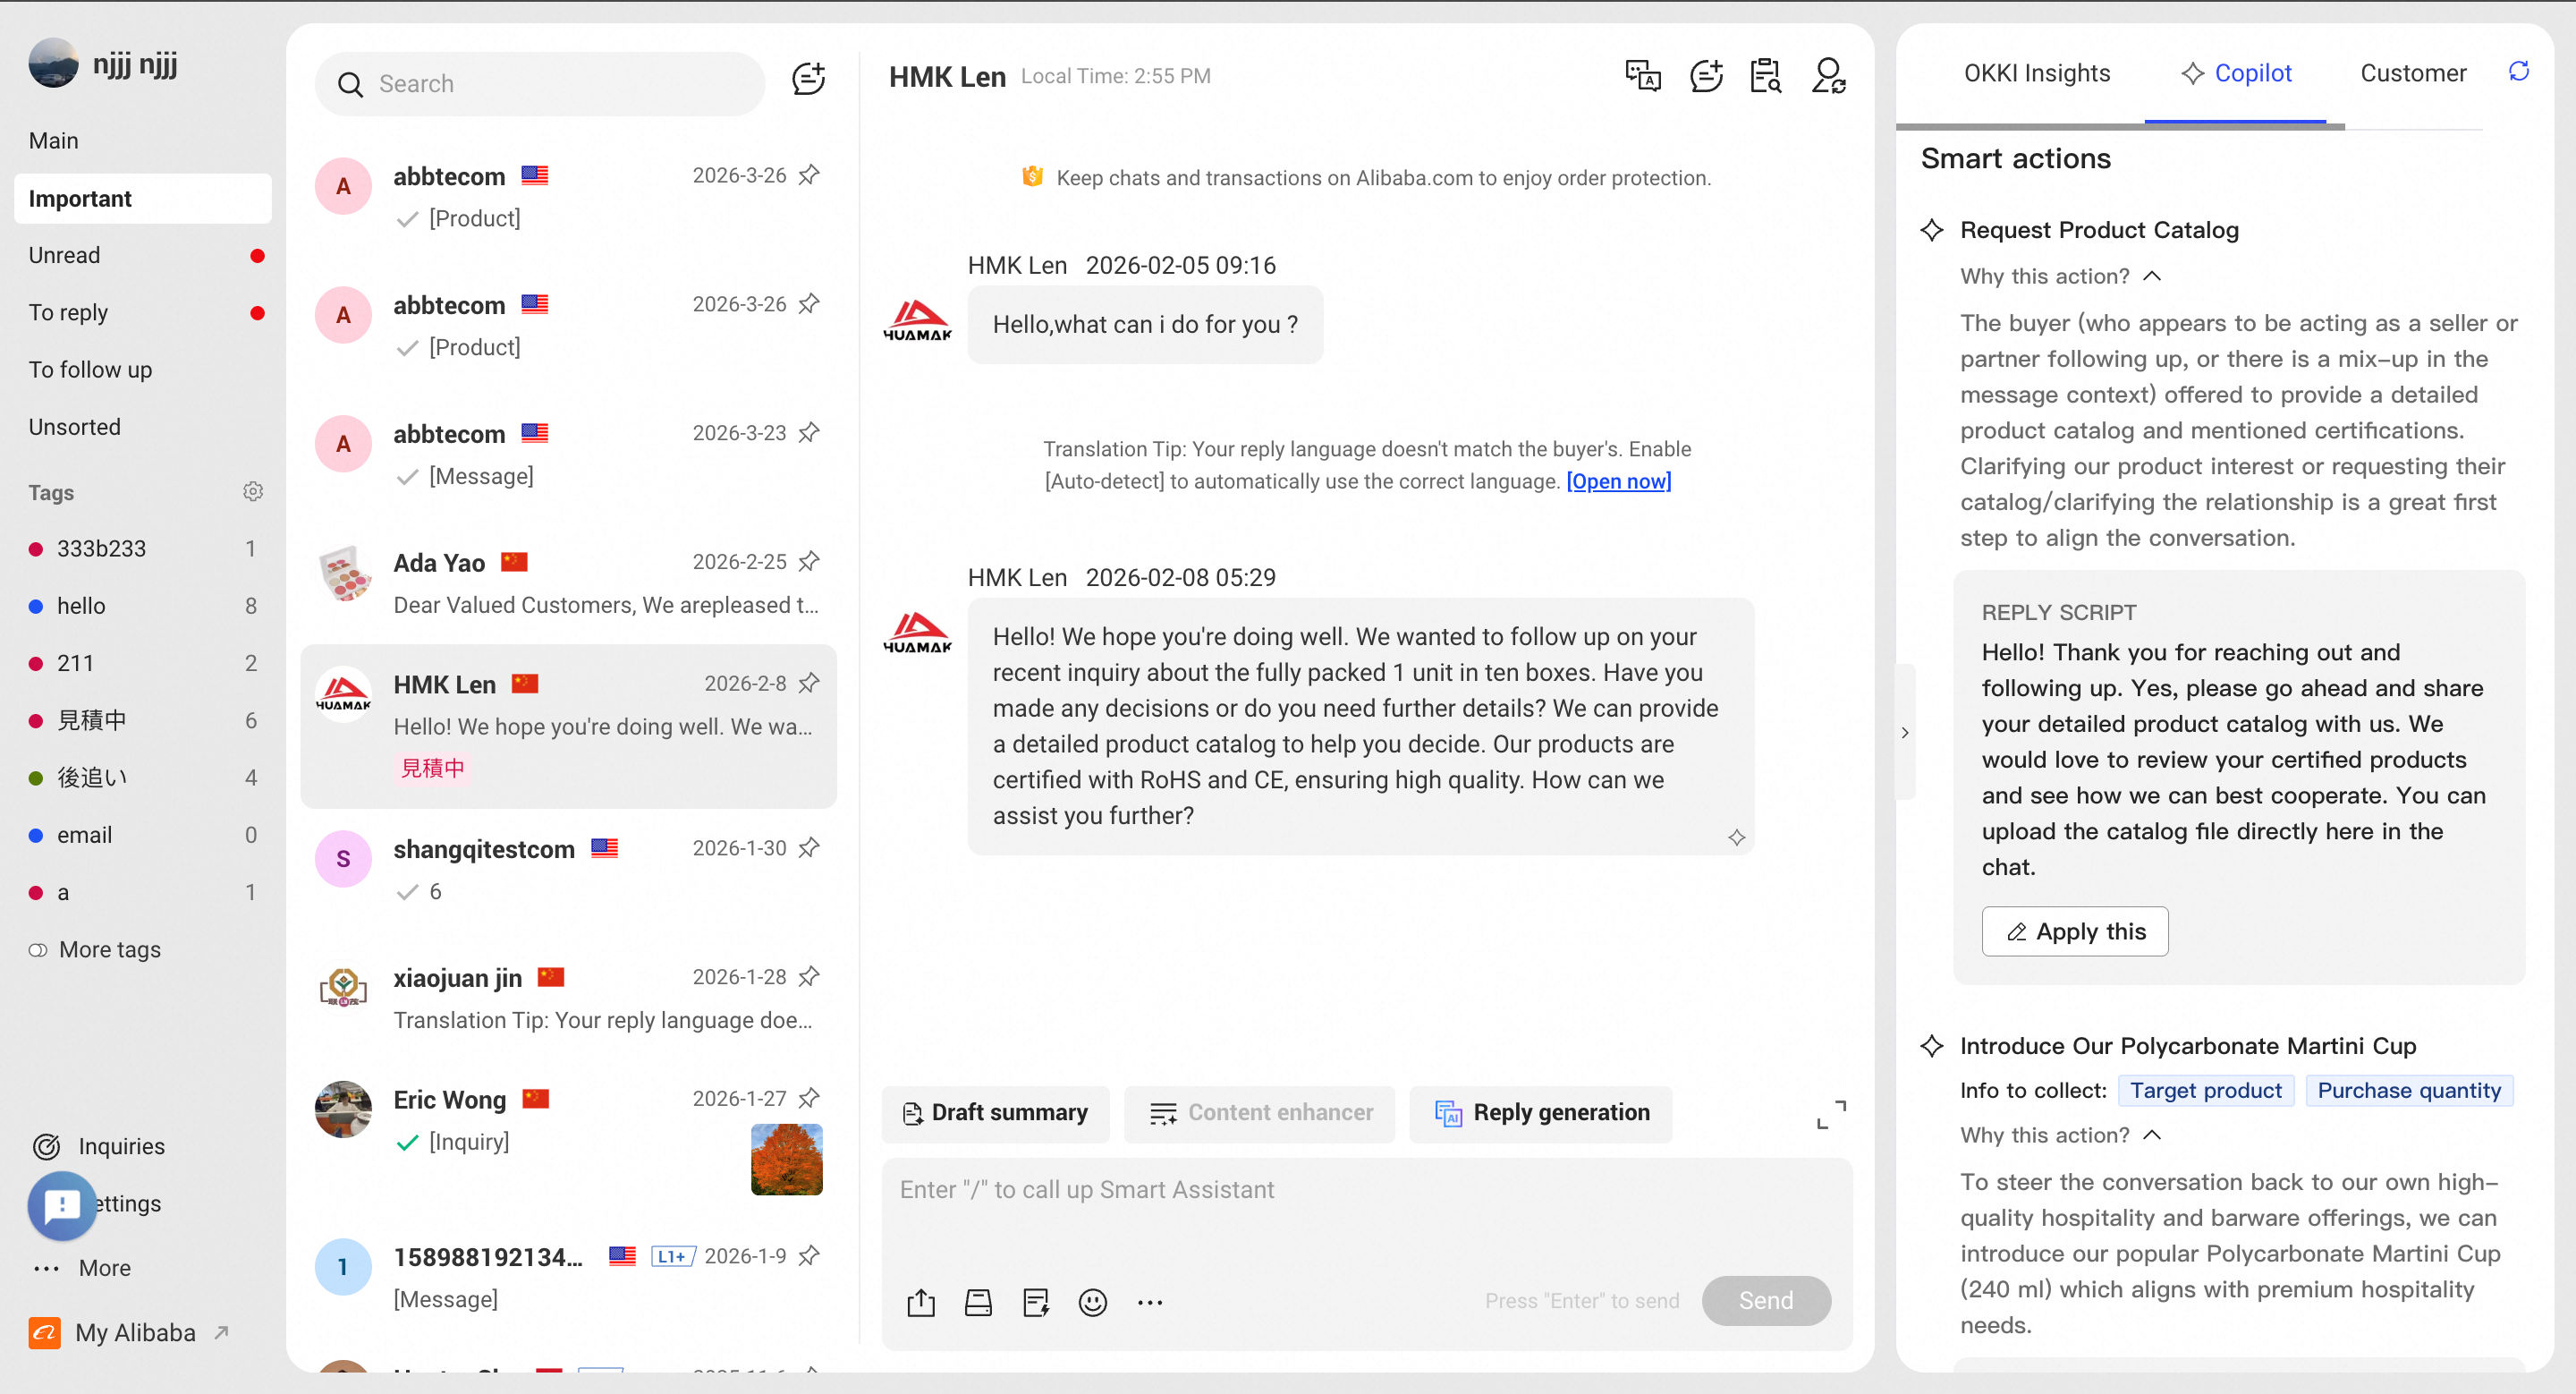Click the transfer contact person icon
This screenshot has height=1394, width=2576.
[x=1829, y=76]
